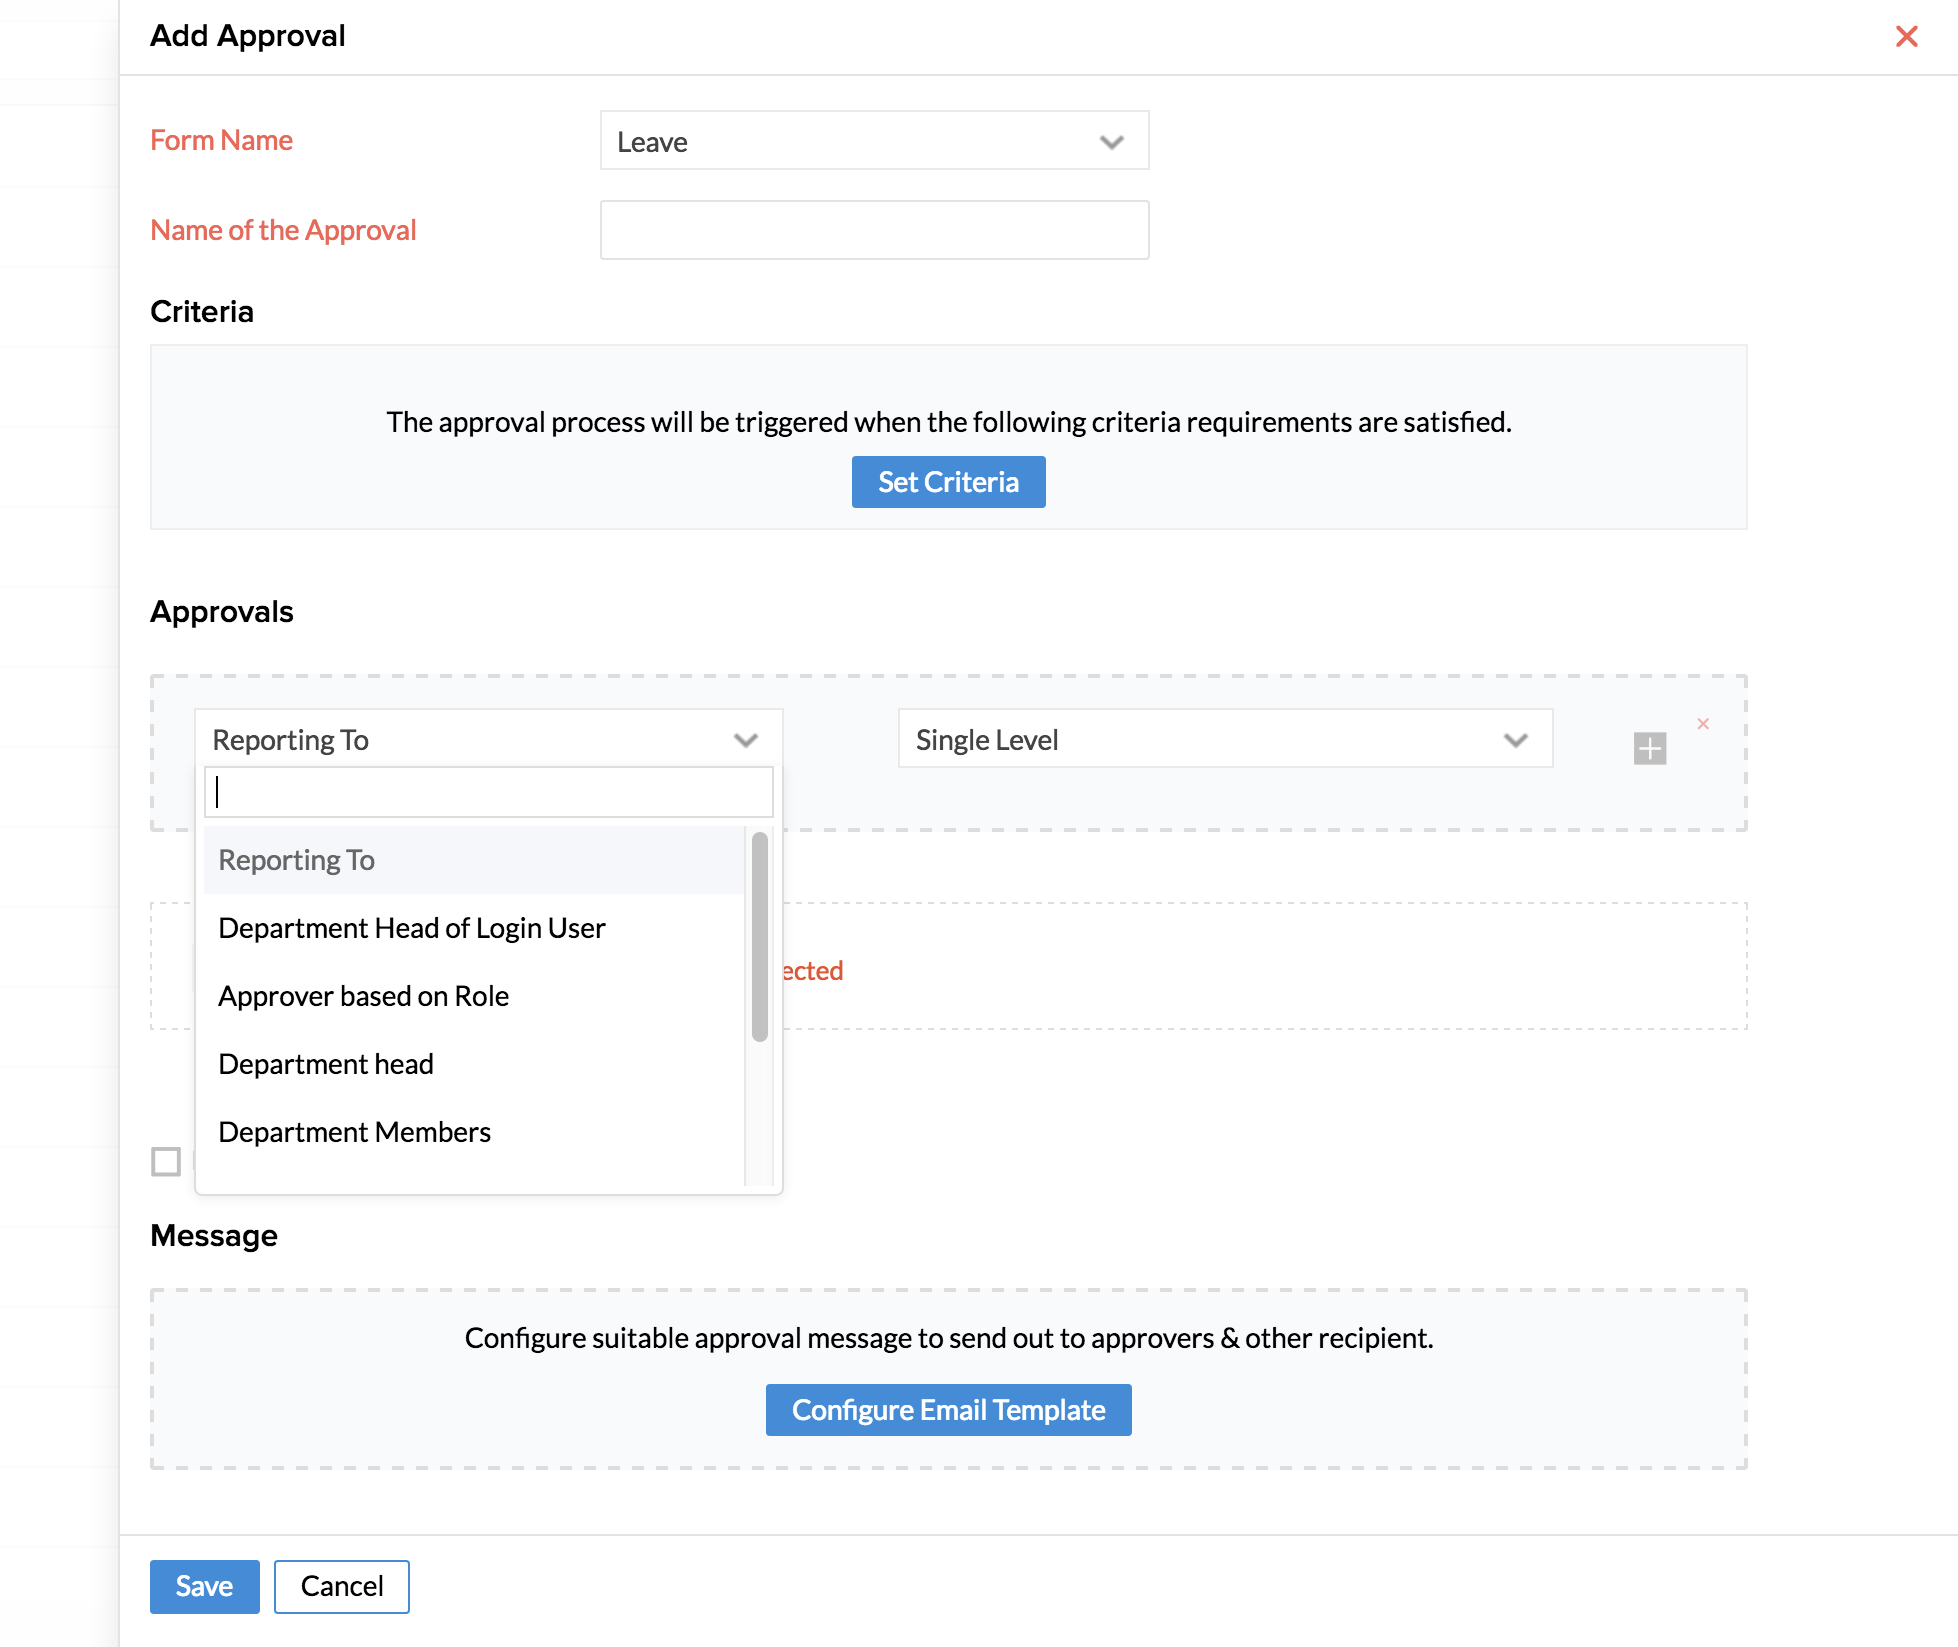Pick Approver based on Role option
This screenshot has height=1647, width=1958.
click(x=363, y=996)
